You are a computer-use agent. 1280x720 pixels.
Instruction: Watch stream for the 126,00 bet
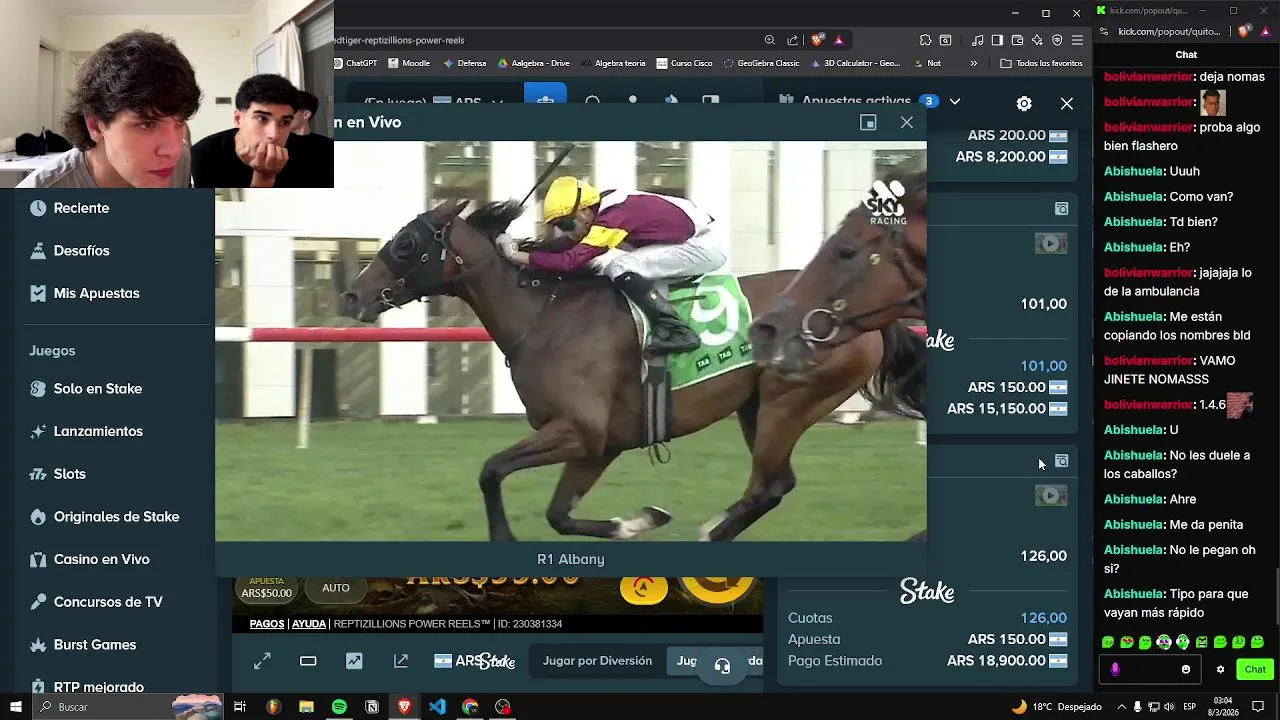1050,495
